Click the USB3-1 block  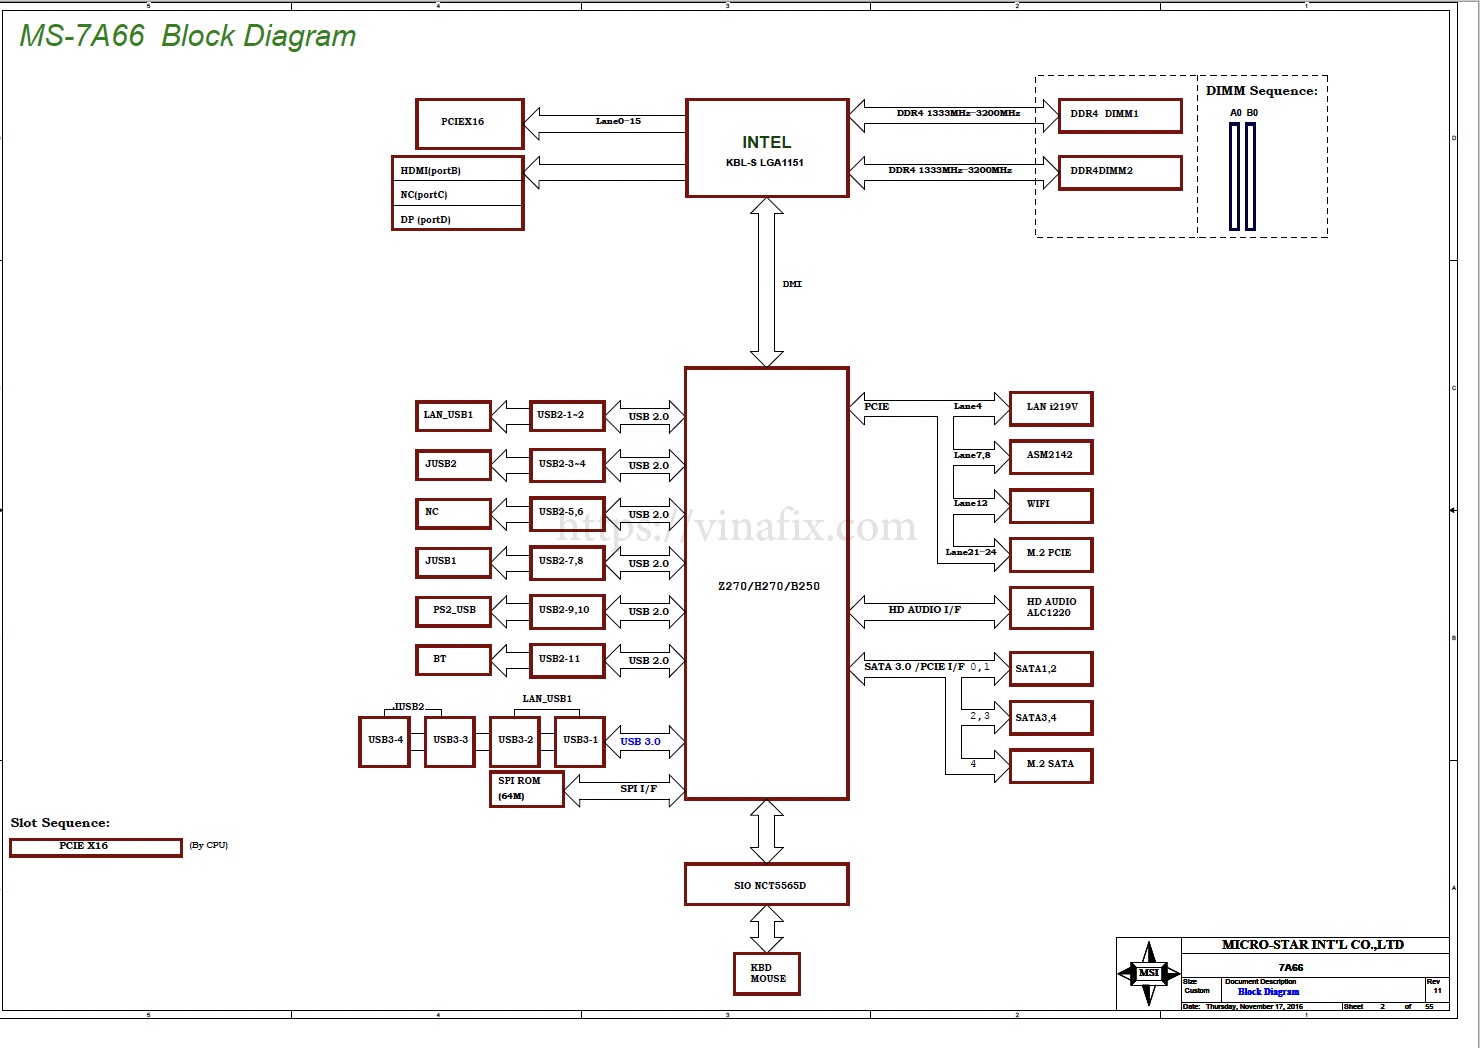[x=580, y=741]
